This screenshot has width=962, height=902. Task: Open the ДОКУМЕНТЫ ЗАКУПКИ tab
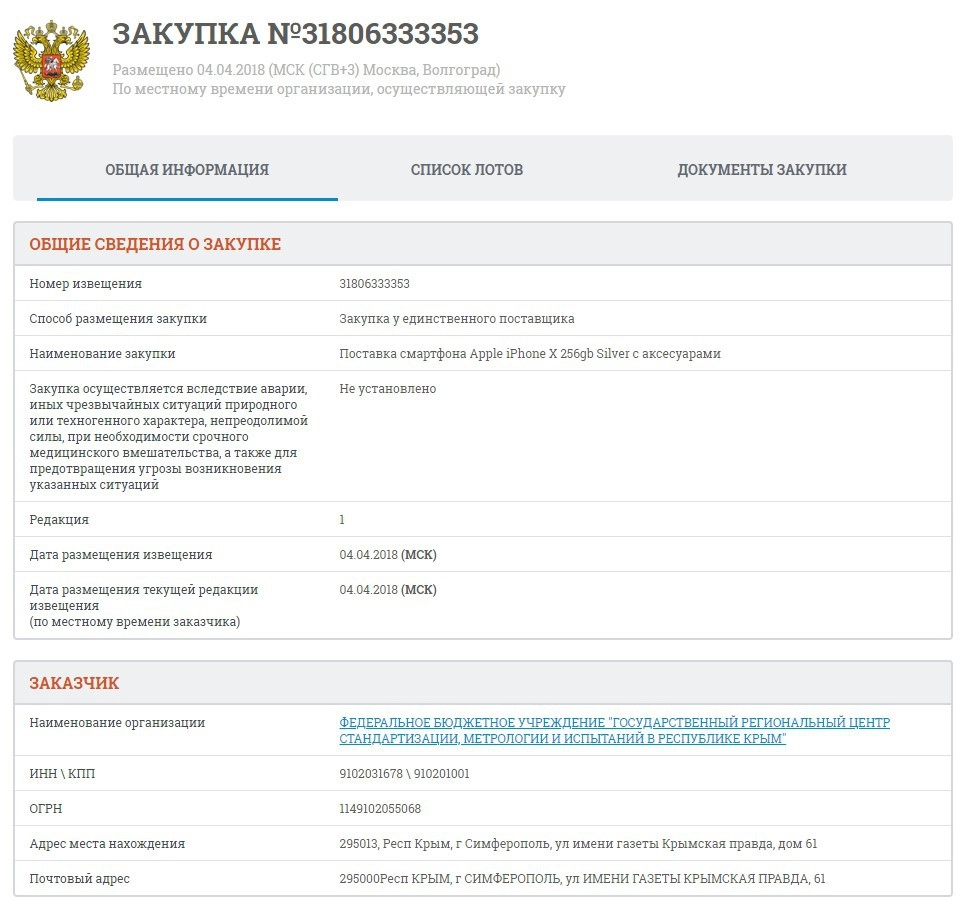761,170
